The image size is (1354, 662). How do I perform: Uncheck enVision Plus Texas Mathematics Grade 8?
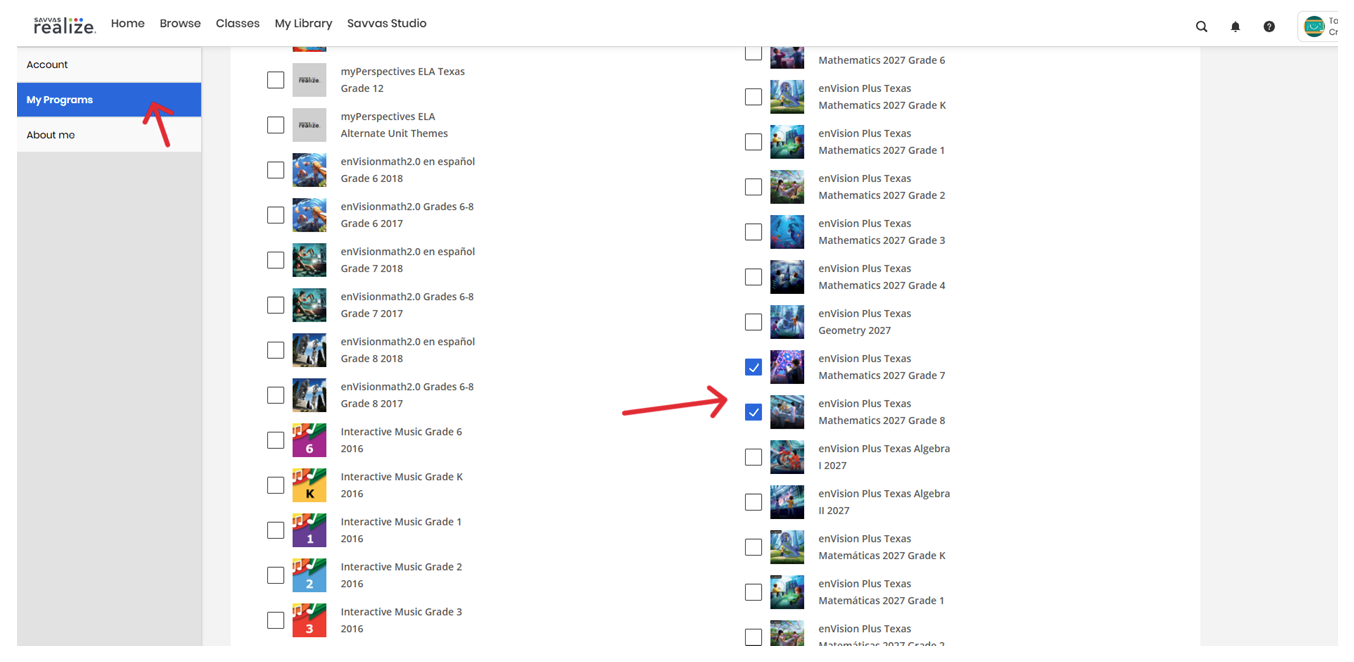(754, 412)
